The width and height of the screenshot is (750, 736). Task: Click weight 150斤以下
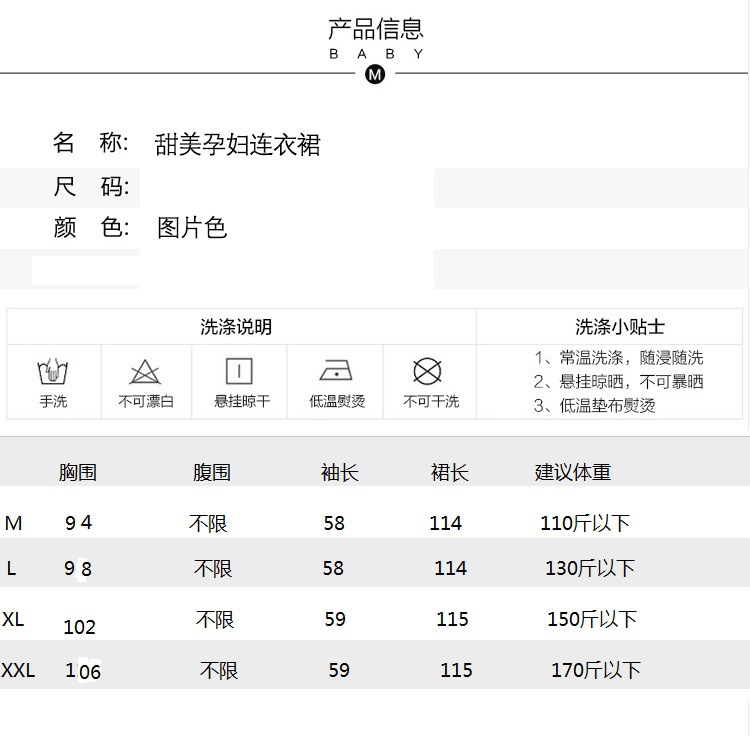(592, 619)
